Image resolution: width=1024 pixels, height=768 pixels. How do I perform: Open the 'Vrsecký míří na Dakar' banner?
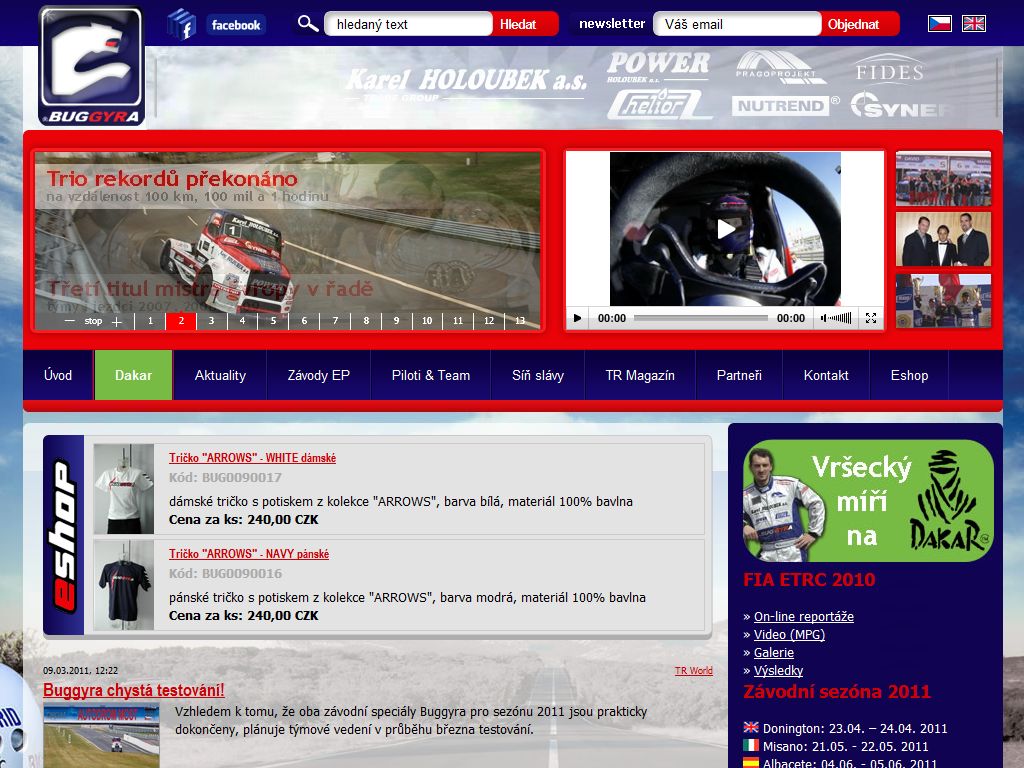[x=868, y=501]
